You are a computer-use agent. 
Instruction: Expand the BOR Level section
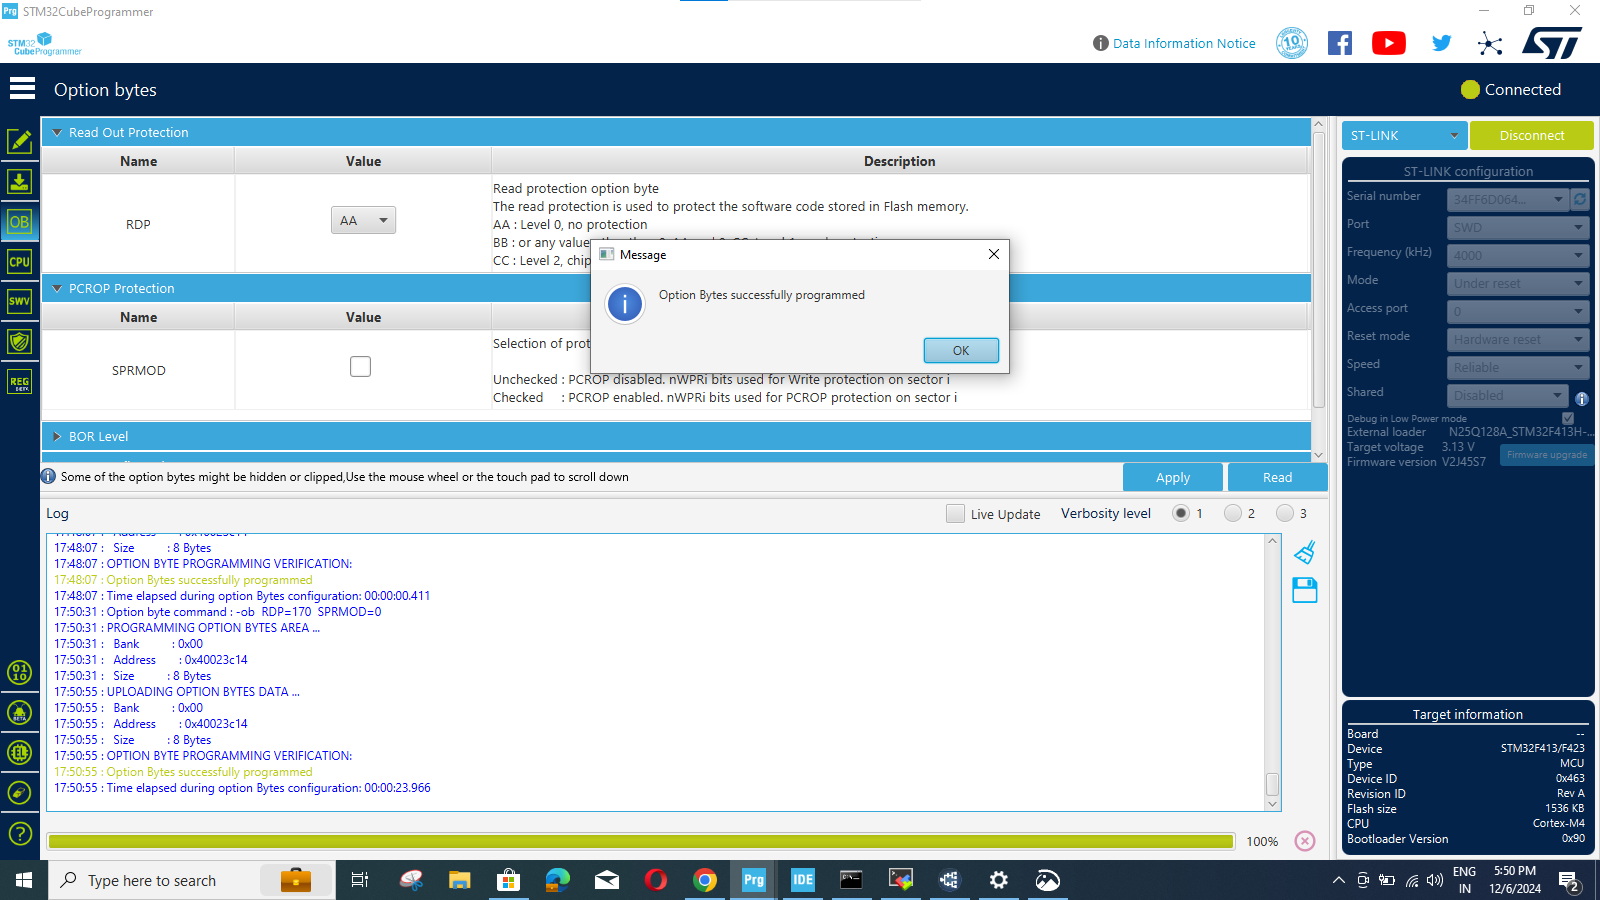pyautogui.click(x=57, y=436)
